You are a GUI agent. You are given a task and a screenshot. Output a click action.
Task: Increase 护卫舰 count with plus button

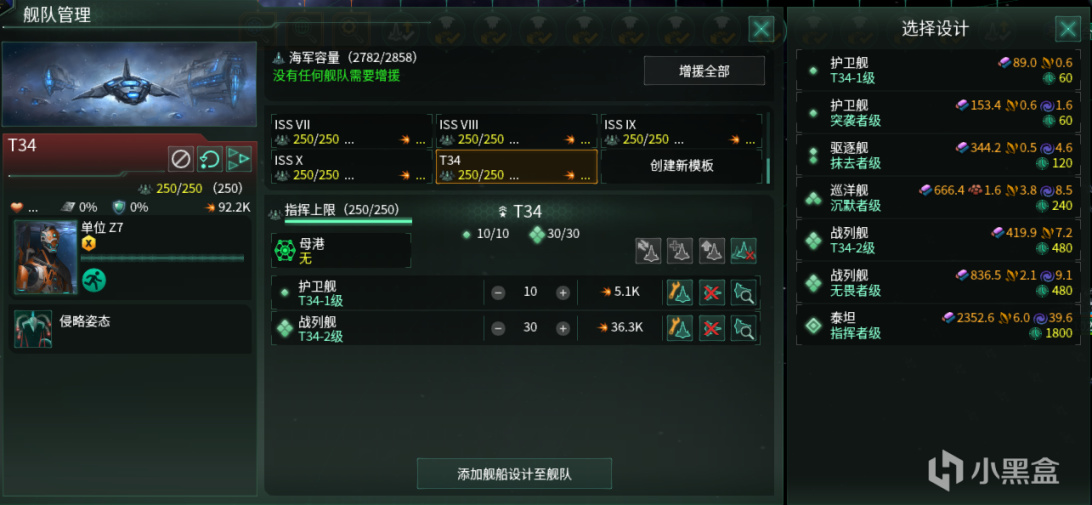coord(563,293)
